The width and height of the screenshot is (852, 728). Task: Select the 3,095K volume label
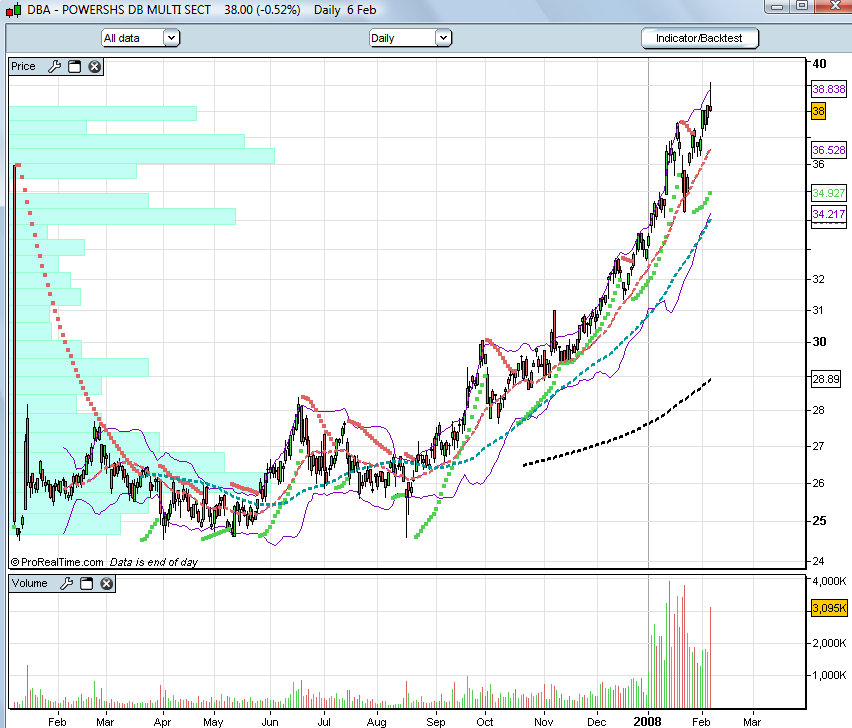click(x=829, y=608)
